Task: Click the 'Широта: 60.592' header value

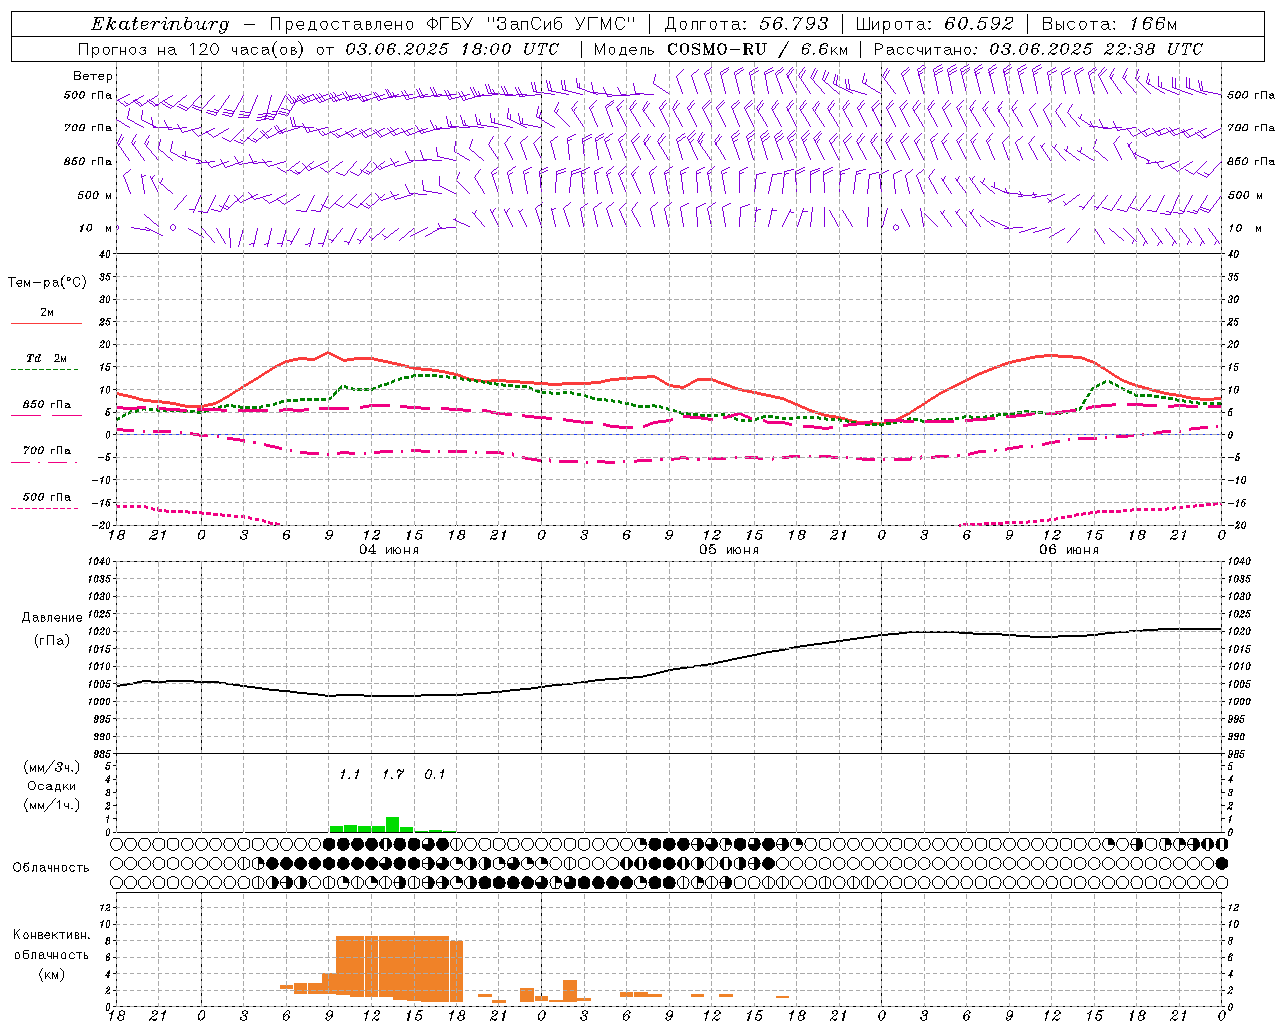Action: 935,24
